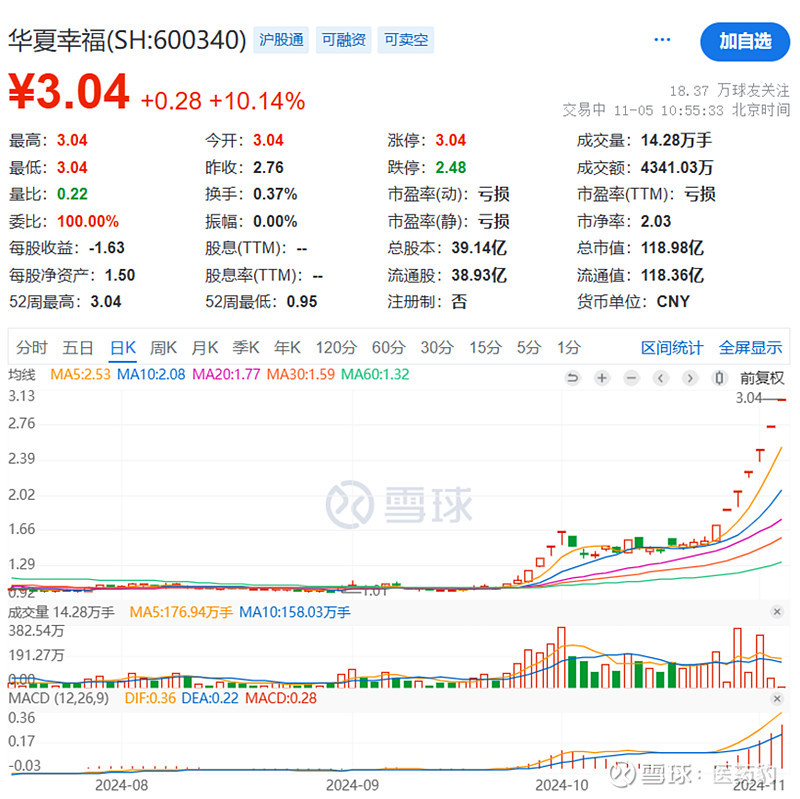
Task: Click the 每股净资产 value 1.50
Action: [x=120, y=276]
